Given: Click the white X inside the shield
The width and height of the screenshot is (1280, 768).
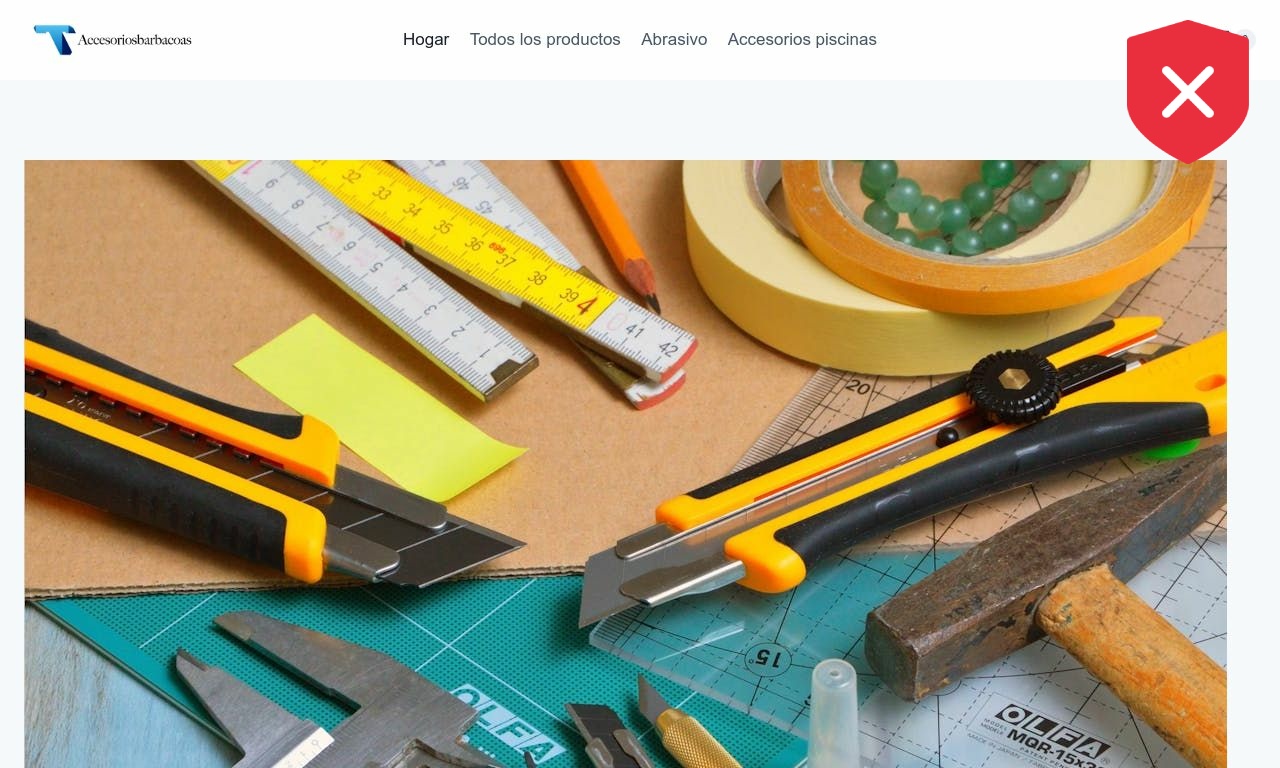Looking at the screenshot, I should (1188, 92).
